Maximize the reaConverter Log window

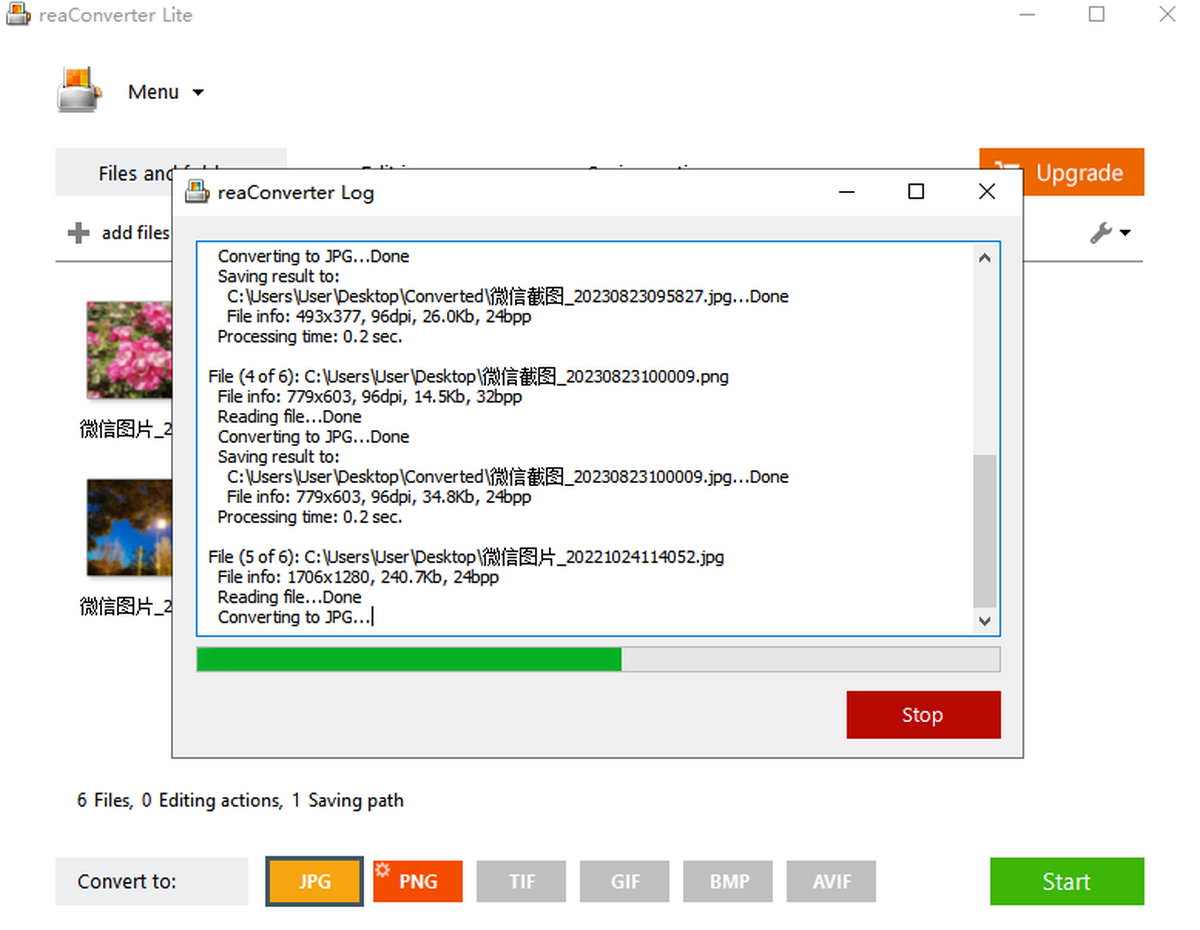(x=915, y=192)
